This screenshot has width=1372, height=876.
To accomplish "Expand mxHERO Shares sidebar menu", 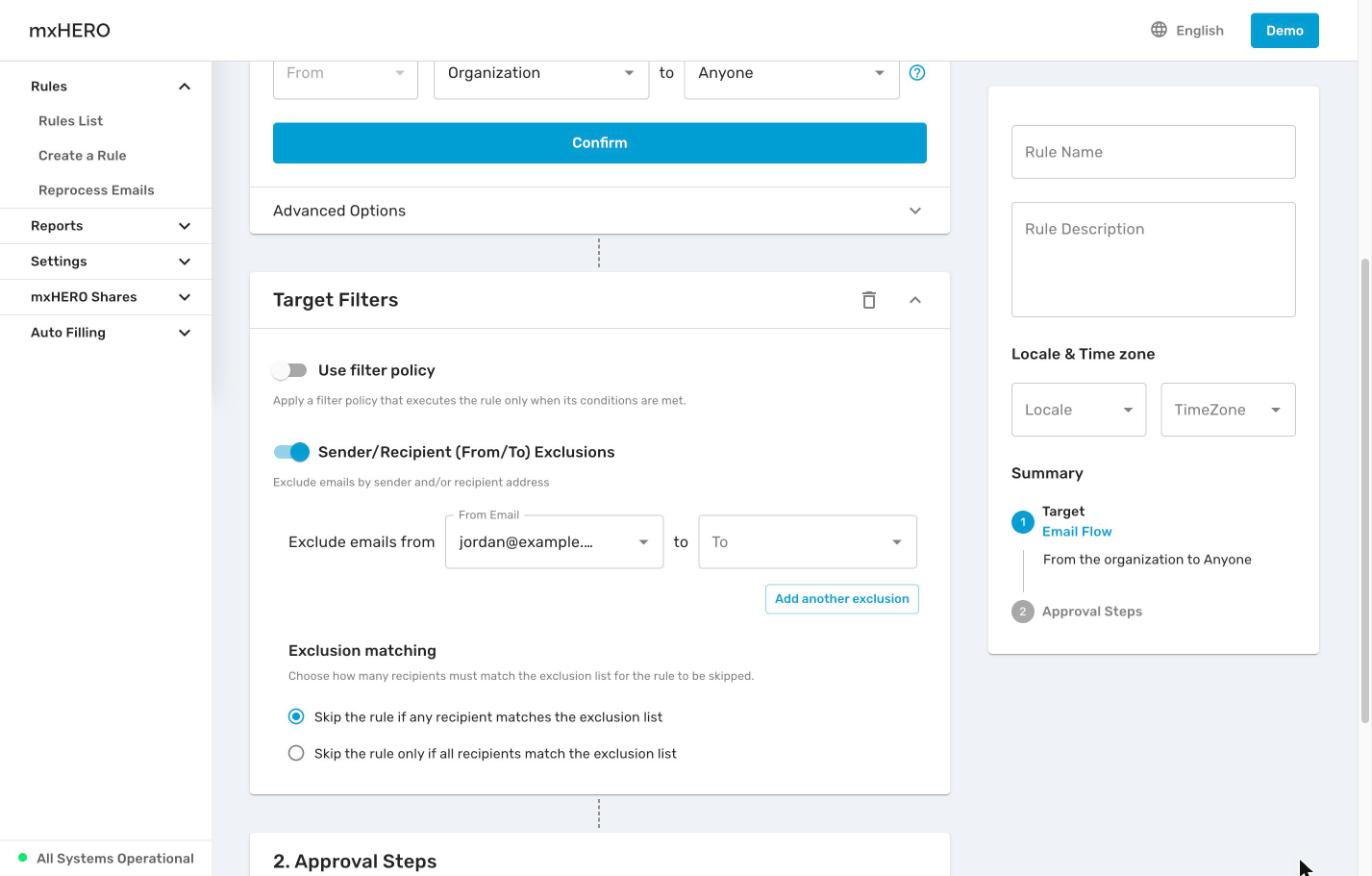I will [x=106, y=297].
